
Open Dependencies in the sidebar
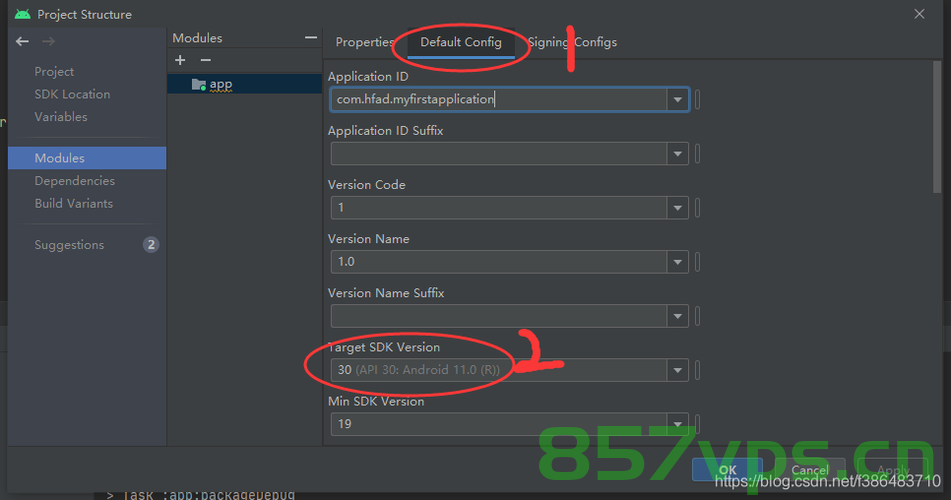click(x=75, y=181)
